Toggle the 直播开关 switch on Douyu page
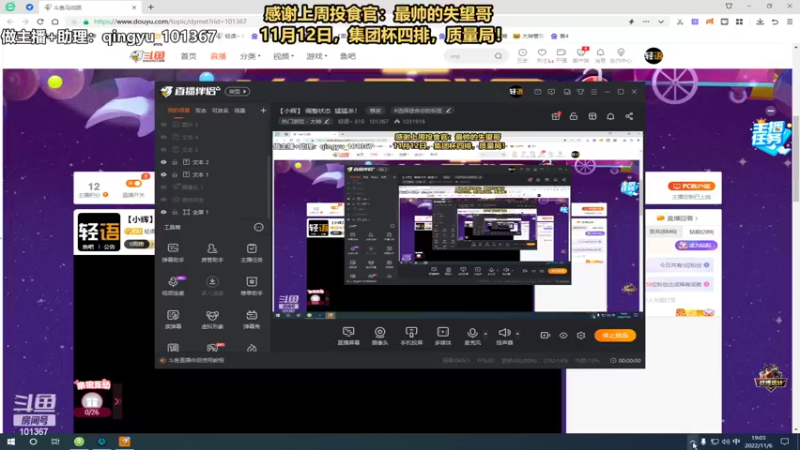This screenshot has width=800, height=450. [x=134, y=183]
